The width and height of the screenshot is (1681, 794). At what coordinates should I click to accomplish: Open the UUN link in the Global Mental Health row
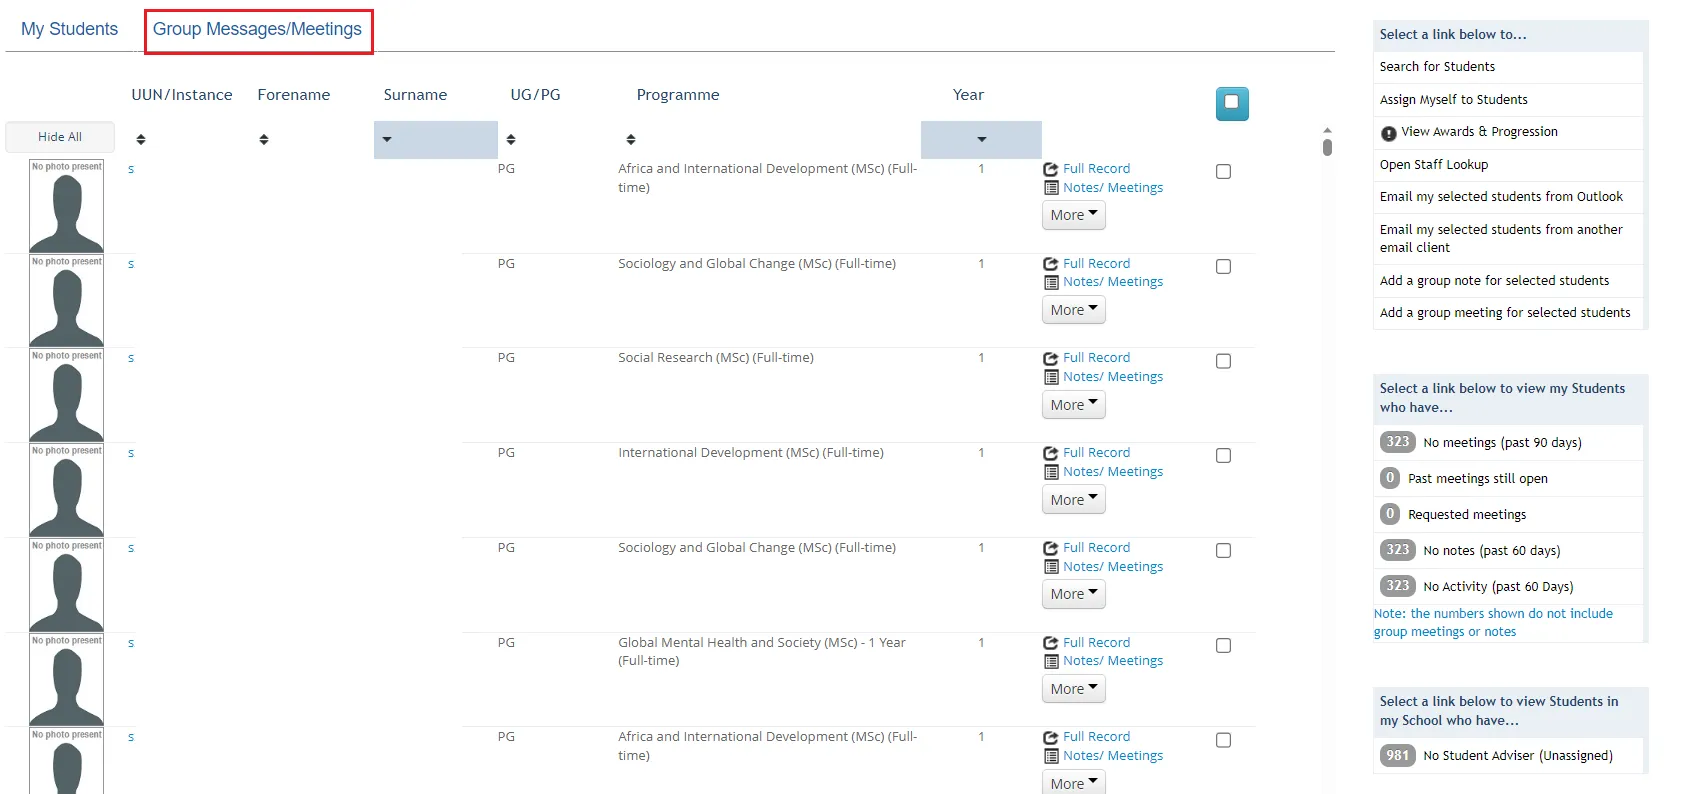(x=131, y=643)
